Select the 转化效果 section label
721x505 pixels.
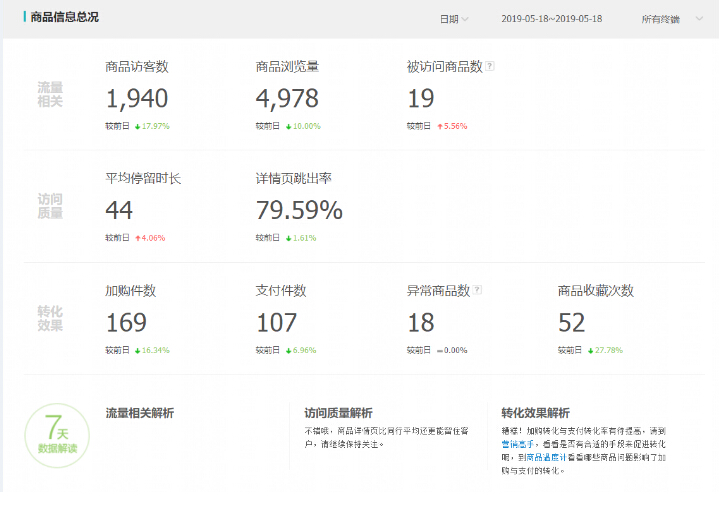tap(50, 318)
